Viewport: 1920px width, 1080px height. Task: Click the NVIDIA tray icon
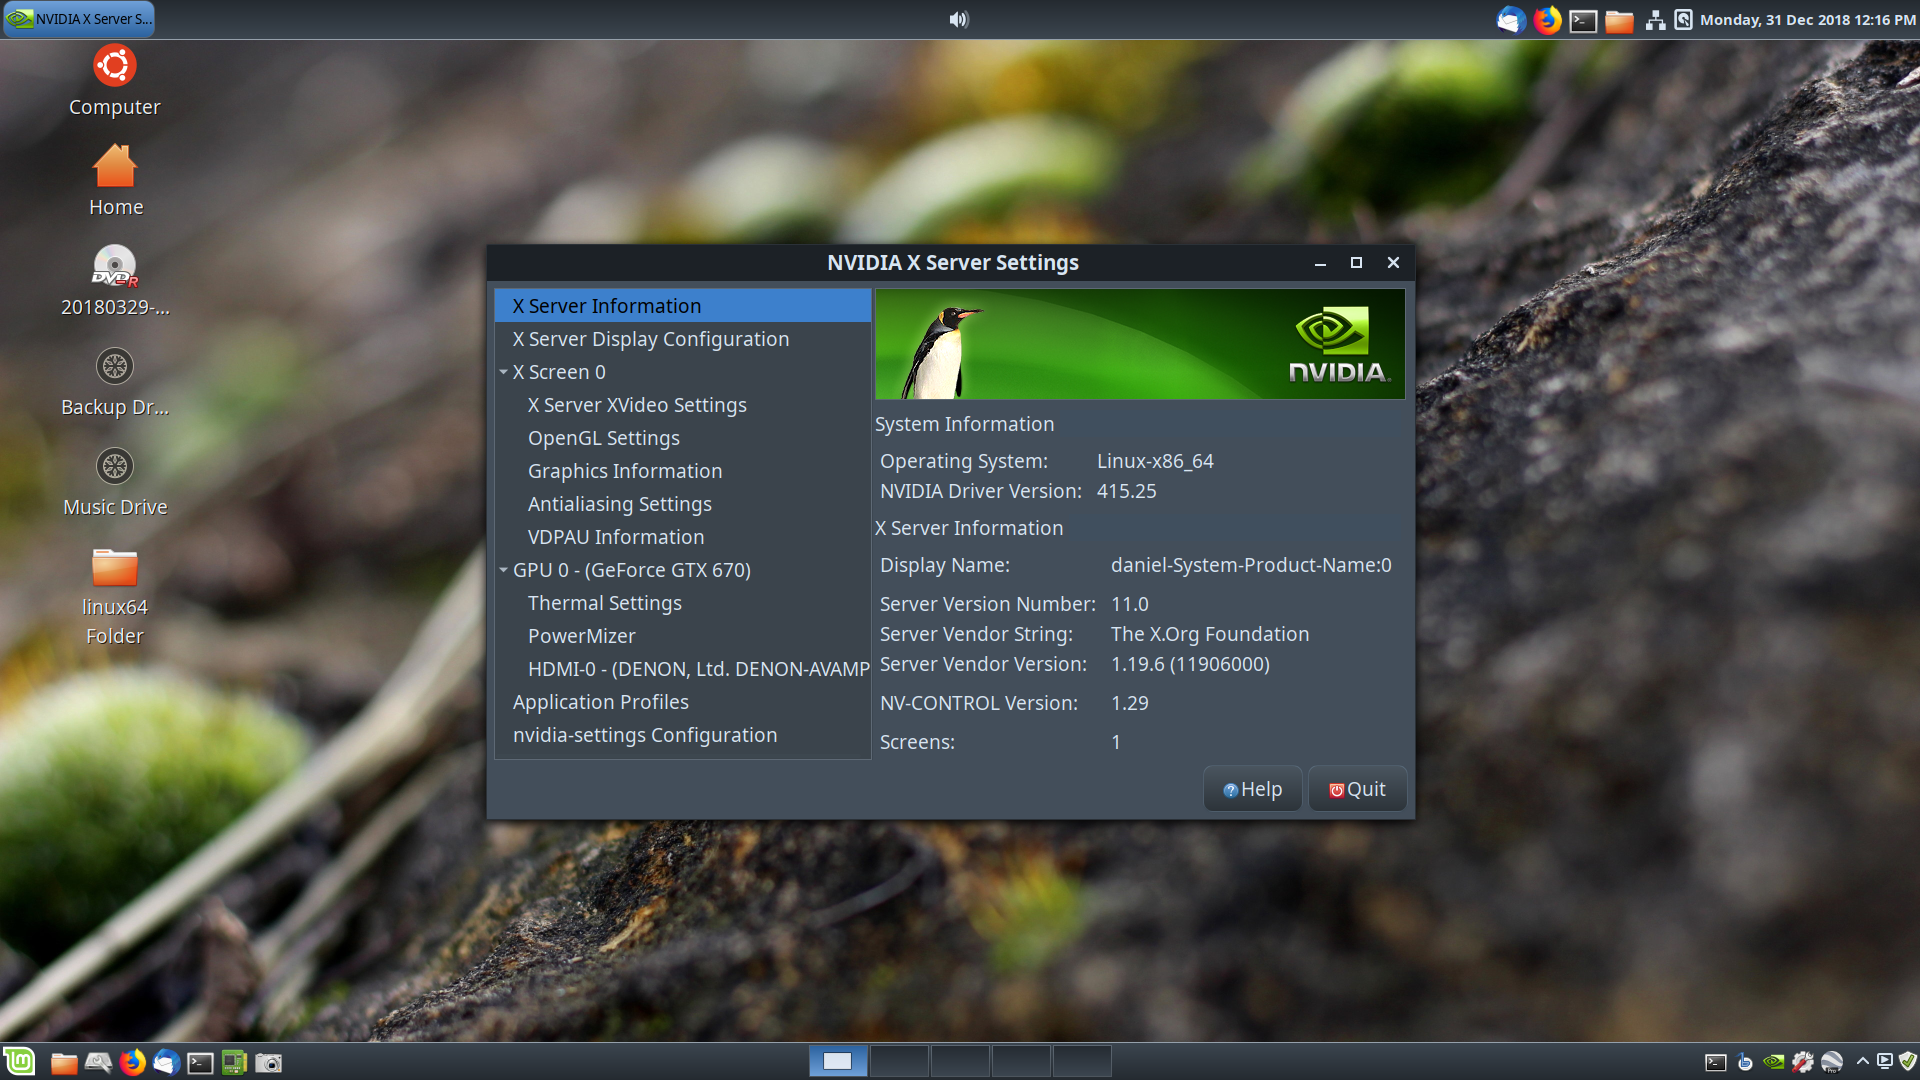[1774, 1062]
